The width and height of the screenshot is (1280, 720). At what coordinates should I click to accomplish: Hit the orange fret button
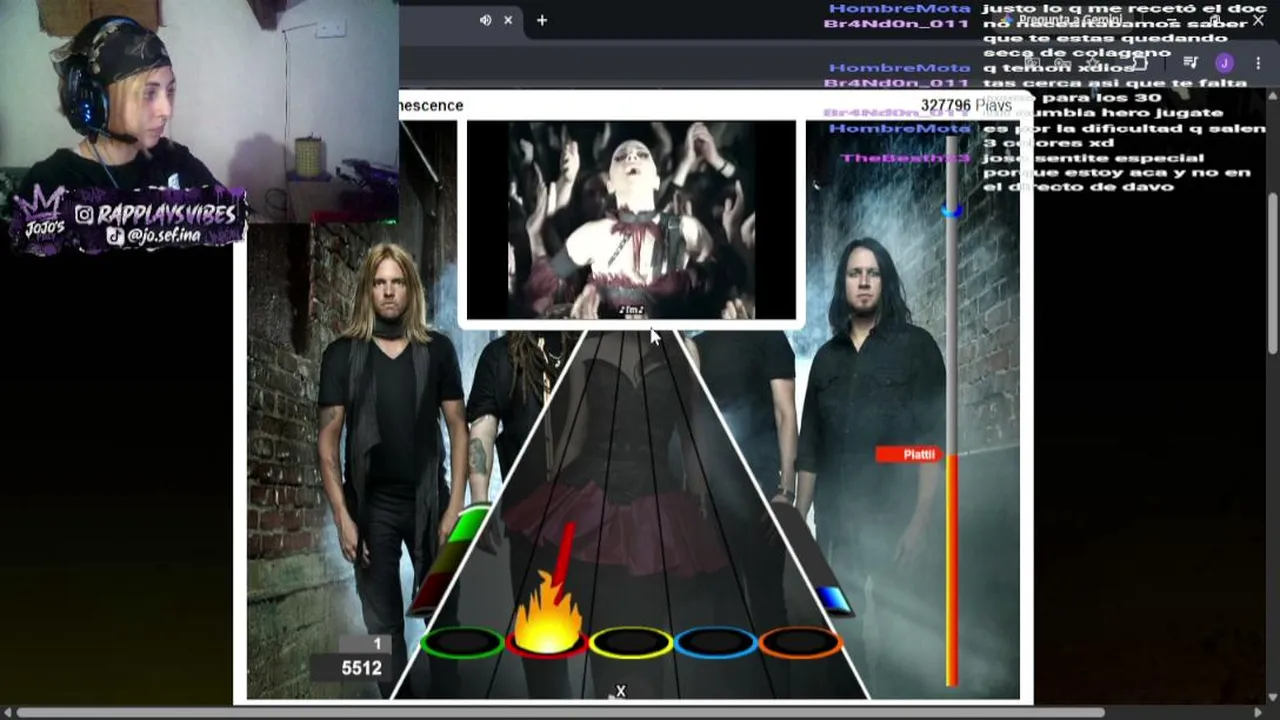pos(800,642)
